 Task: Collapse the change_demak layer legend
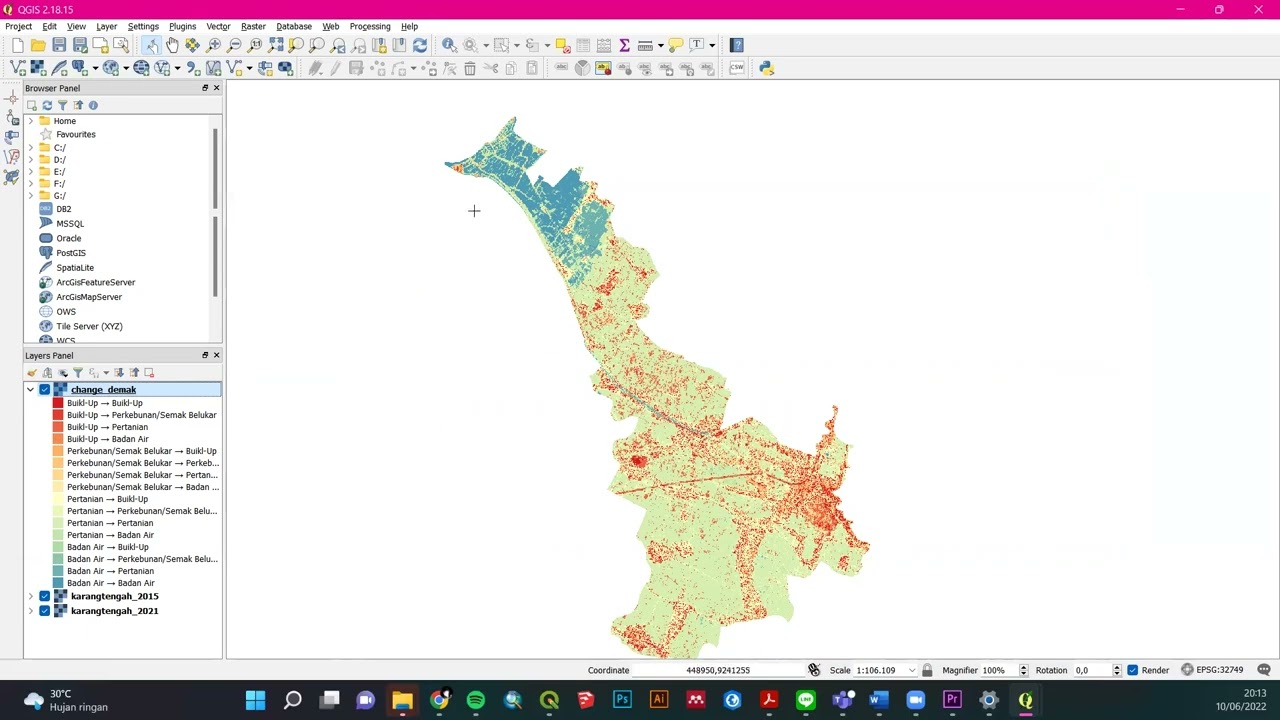30,390
